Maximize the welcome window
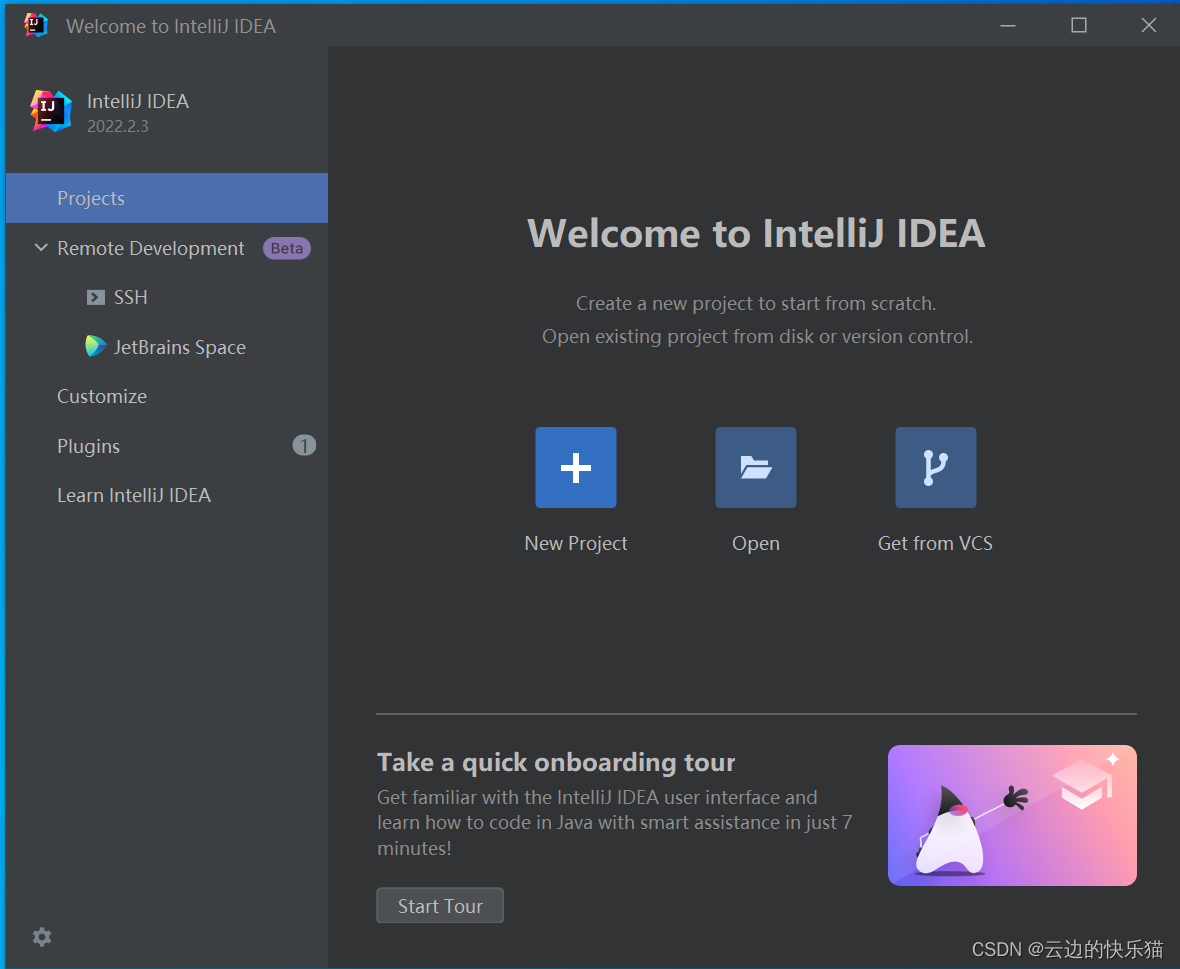The height and width of the screenshot is (969, 1180). point(1079,25)
